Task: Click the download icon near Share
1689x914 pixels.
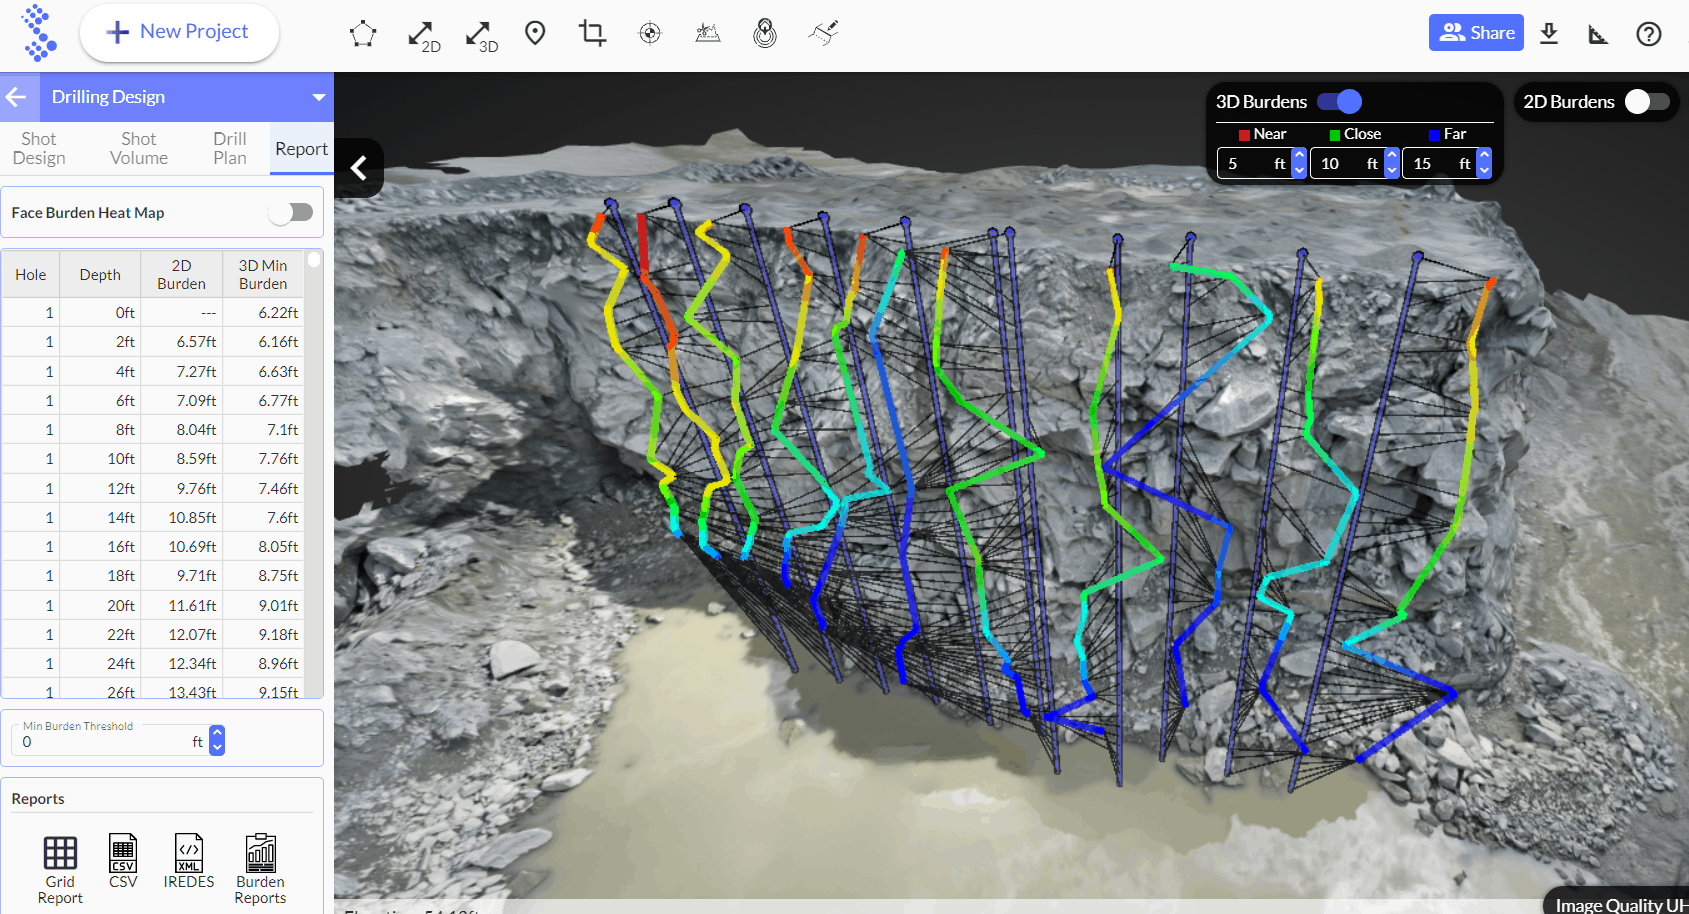Action: tap(1549, 33)
